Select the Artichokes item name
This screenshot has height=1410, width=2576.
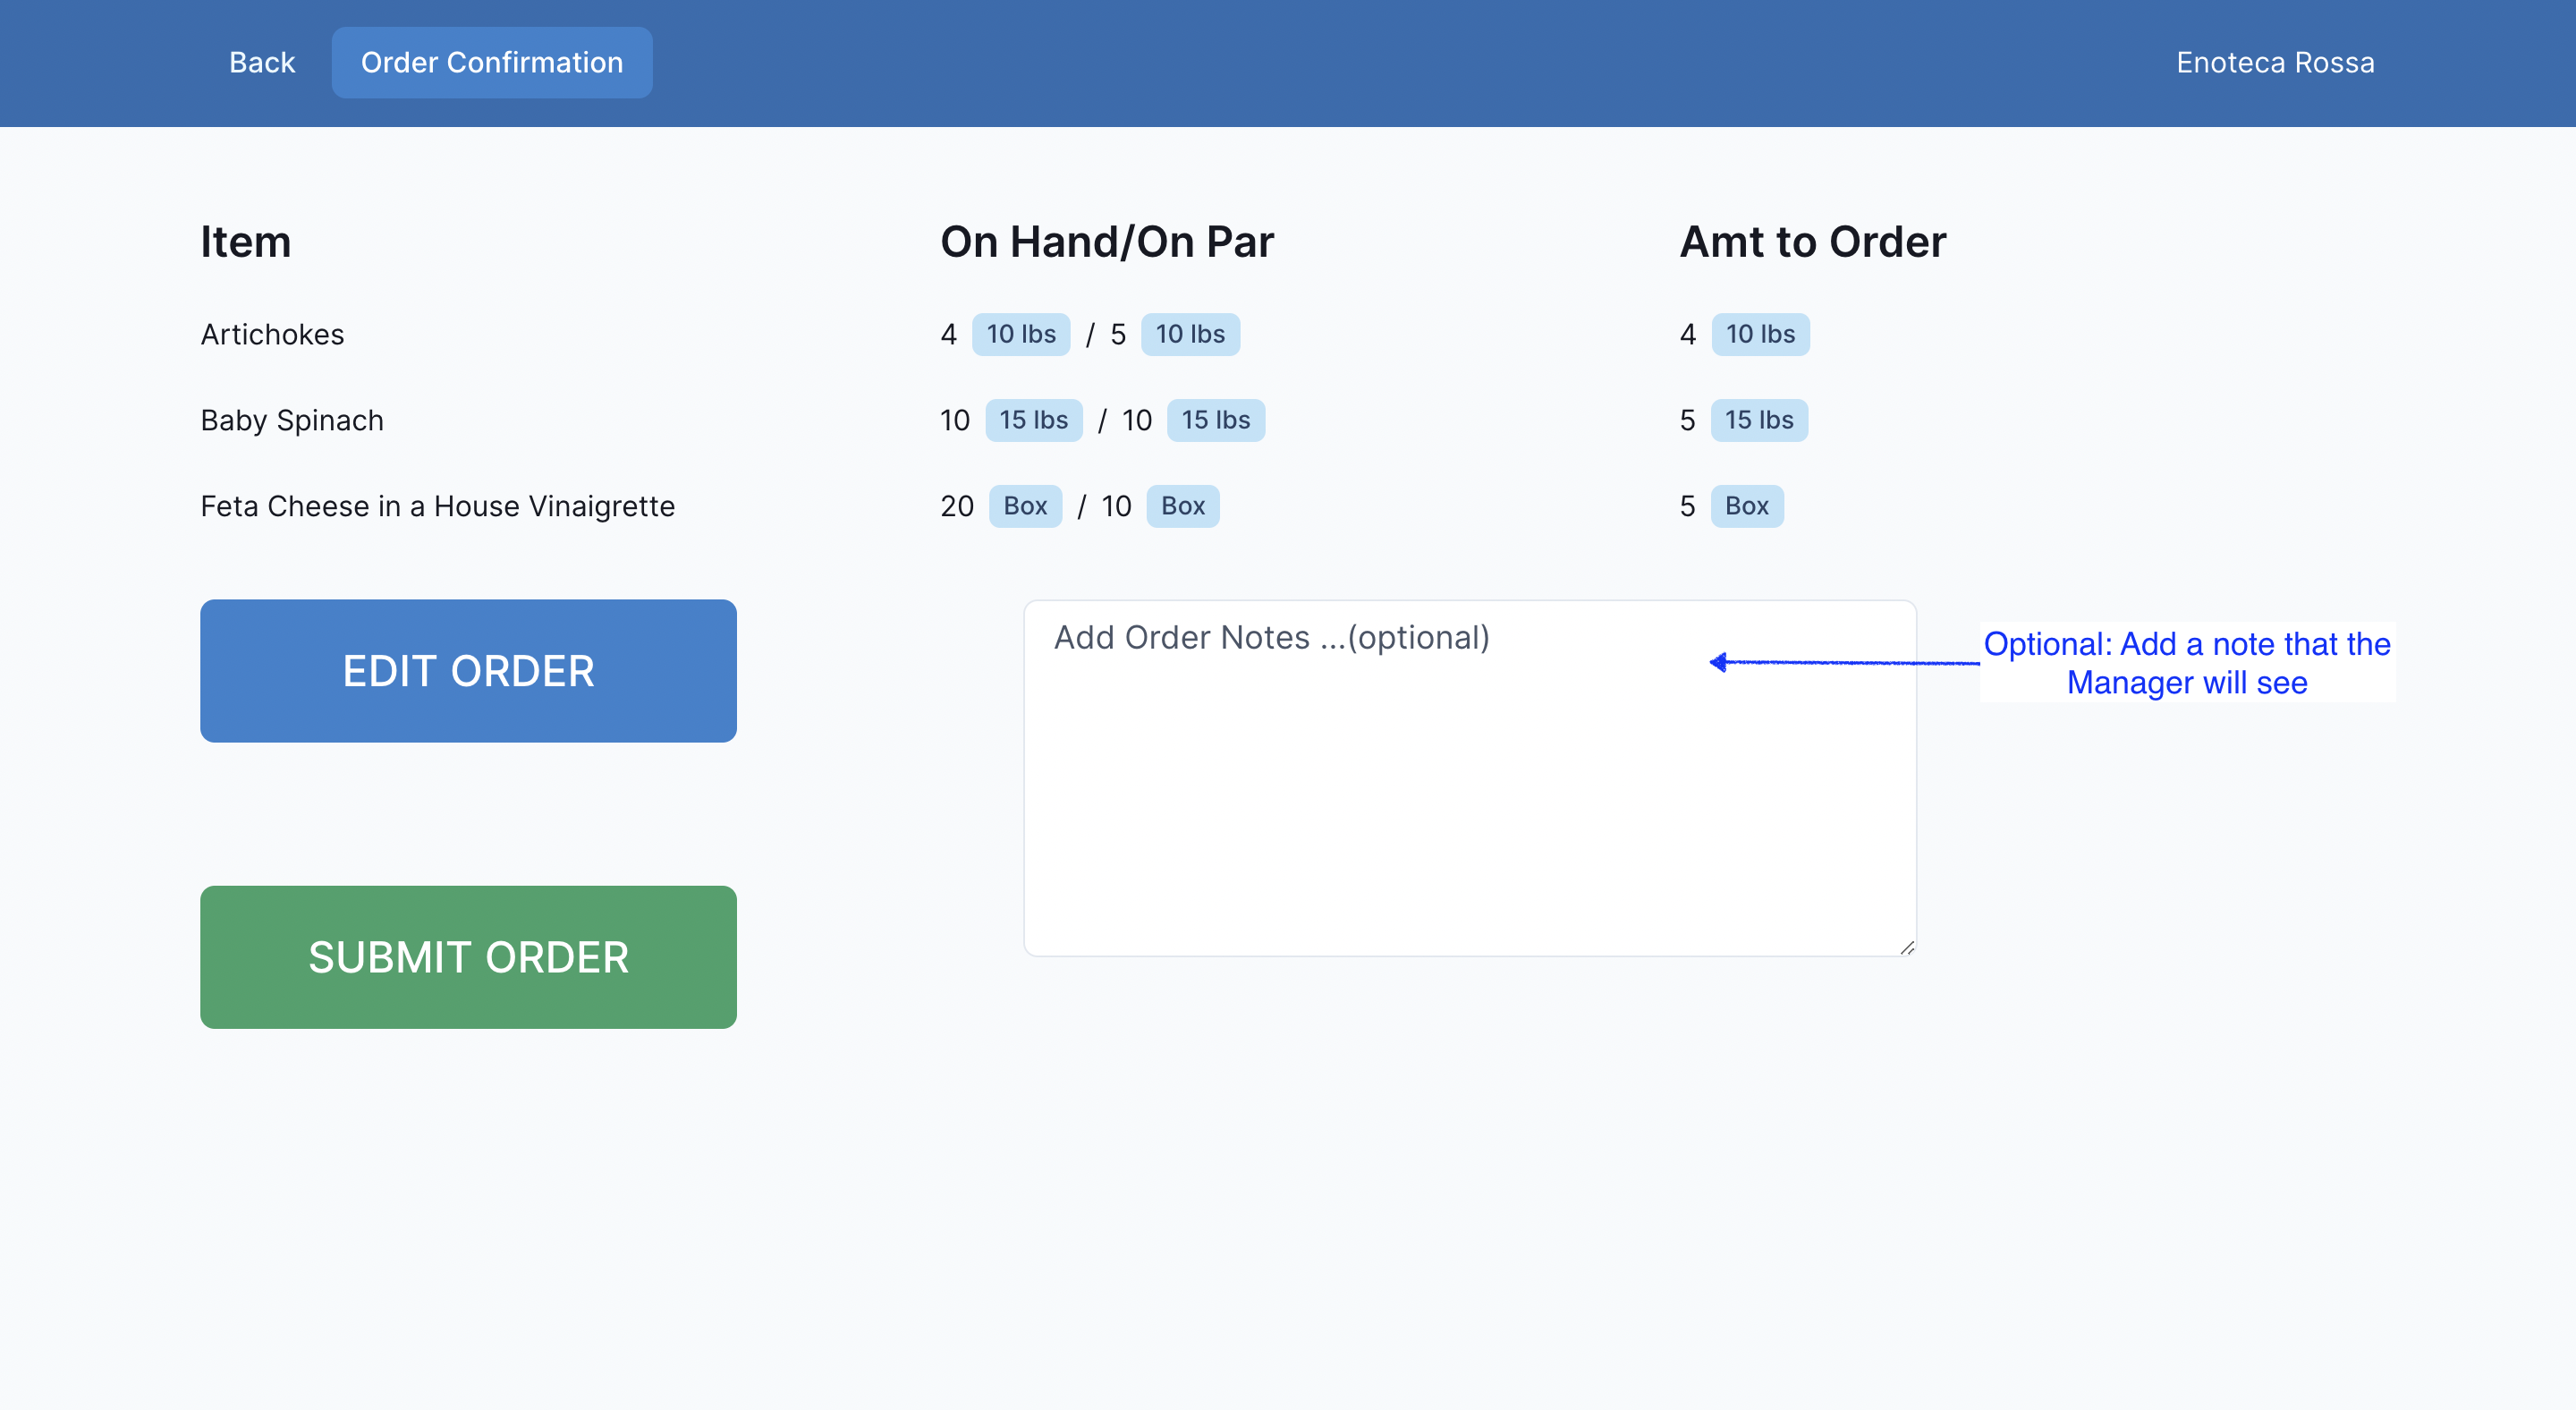[x=272, y=334]
